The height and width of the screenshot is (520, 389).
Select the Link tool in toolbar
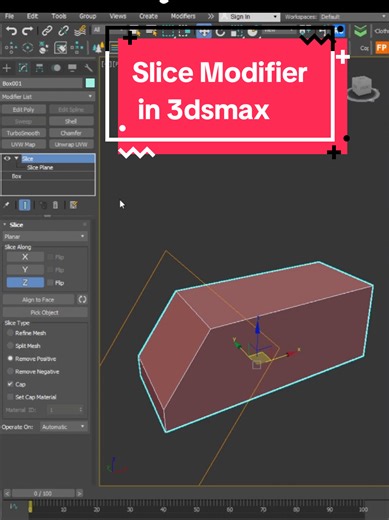click(x=47, y=31)
